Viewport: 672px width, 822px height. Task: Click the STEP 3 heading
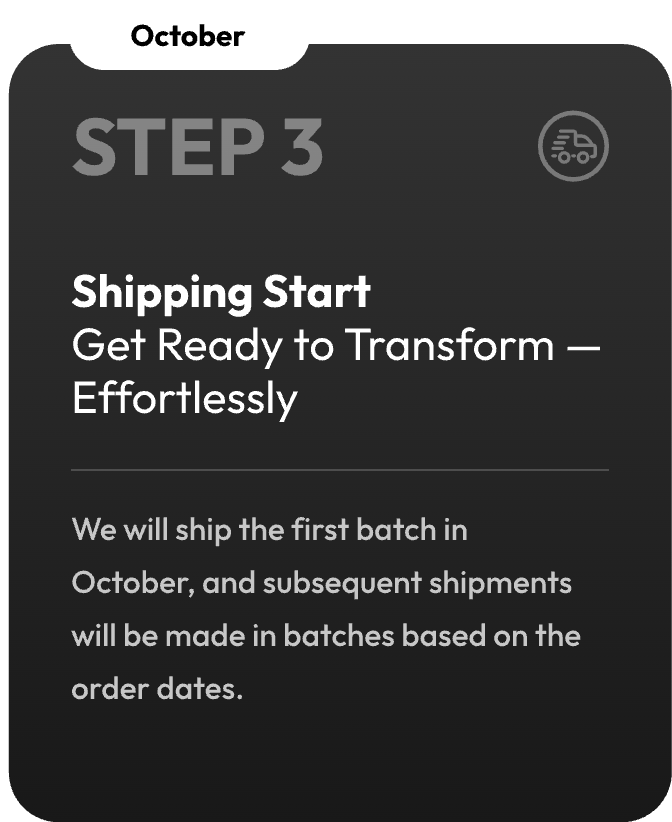pyautogui.click(x=197, y=146)
